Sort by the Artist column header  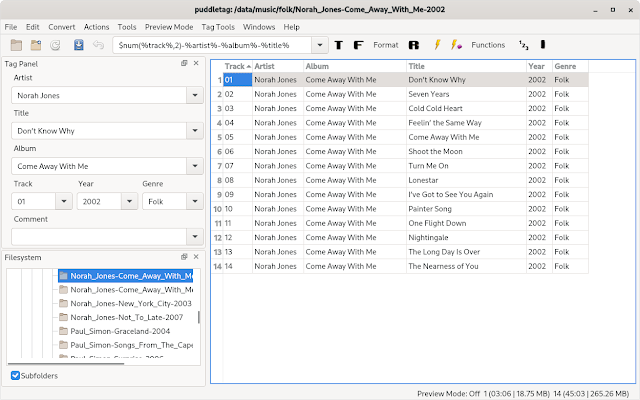pyautogui.click(x=278, y=66)
